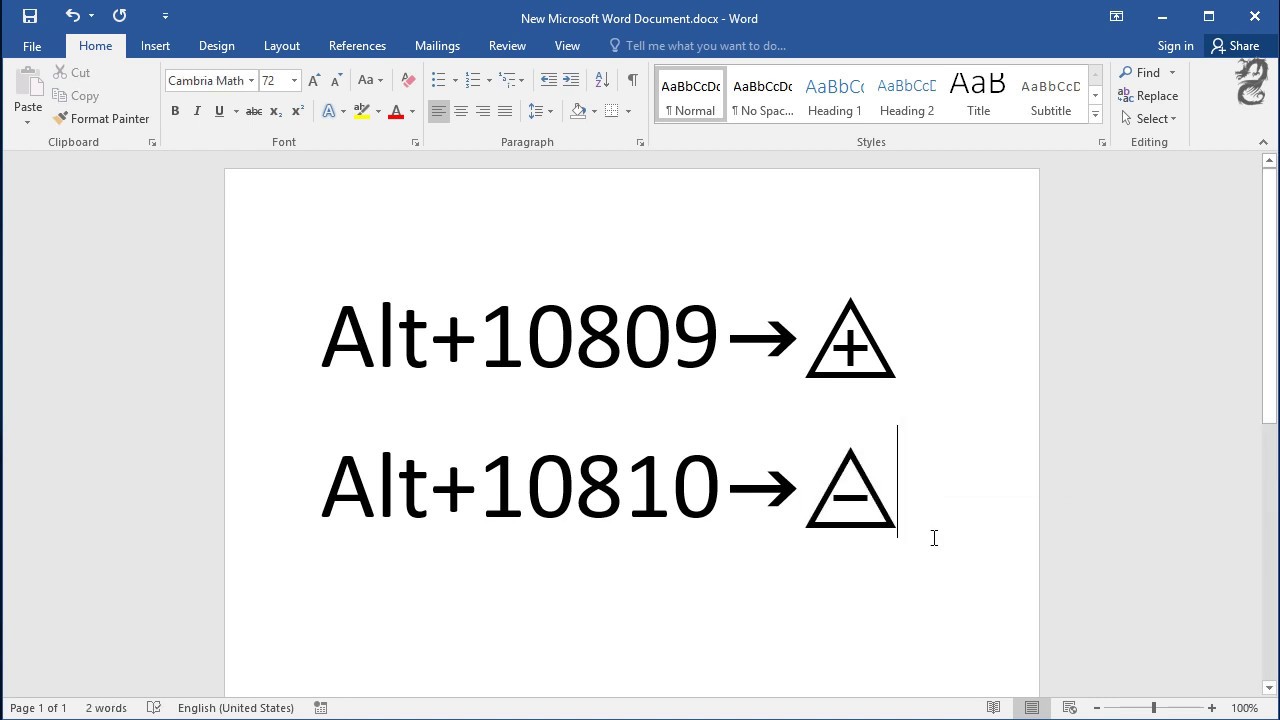Apply the Title style

pyautogui.click(x=978, y=95)
